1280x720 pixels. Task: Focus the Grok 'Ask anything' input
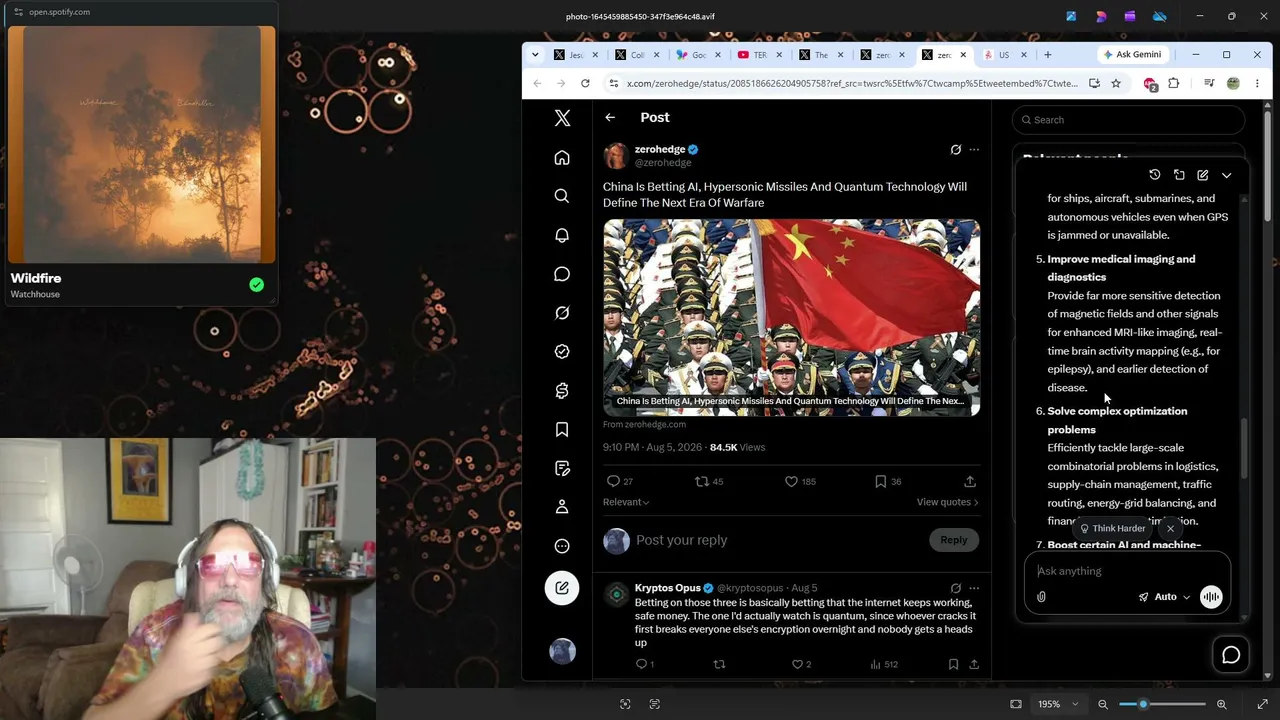click(1127, 571)
